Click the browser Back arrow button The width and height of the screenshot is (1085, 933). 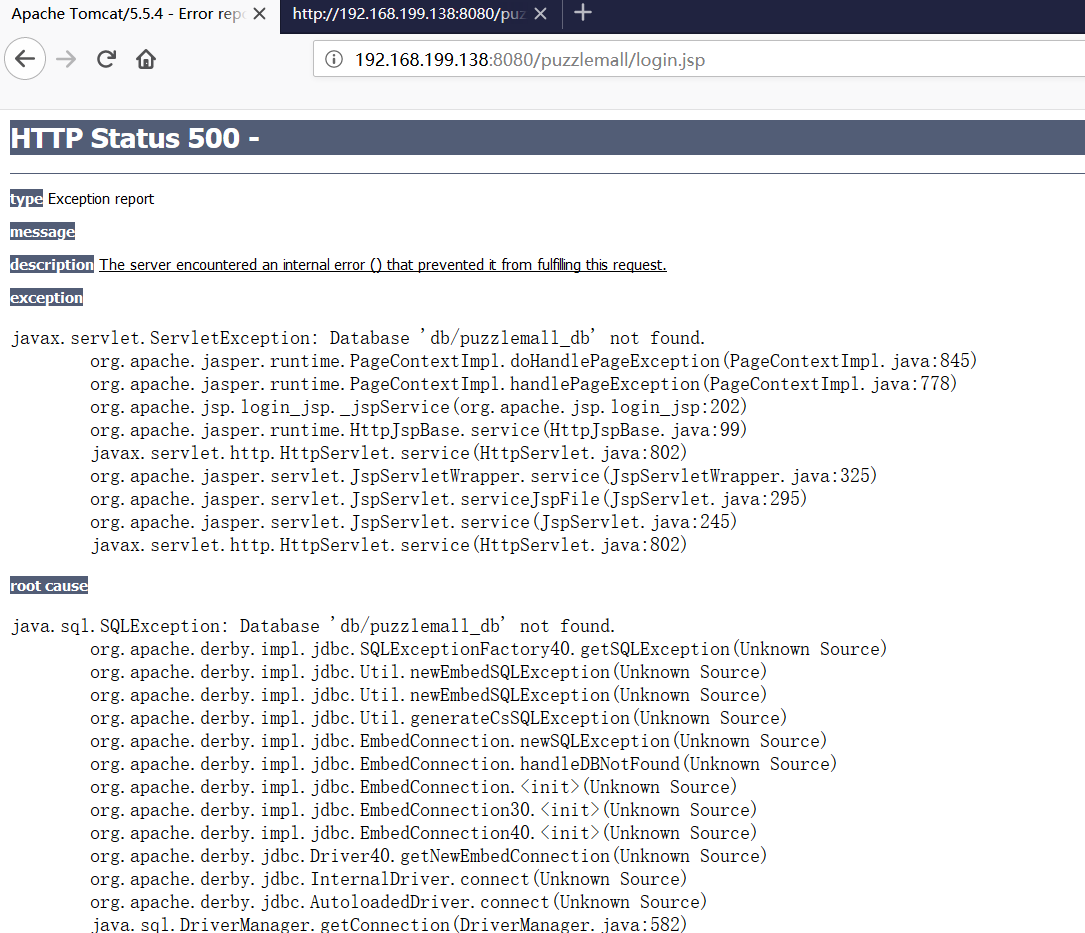click(x=25, y=59)
